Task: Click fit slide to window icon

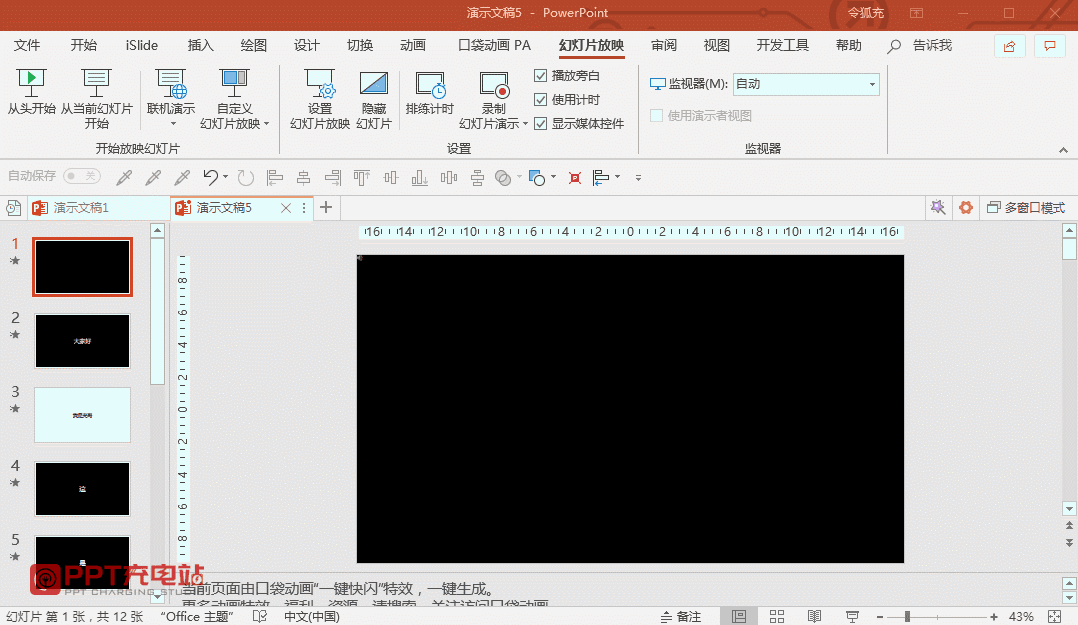Action: coord(1055,617)
